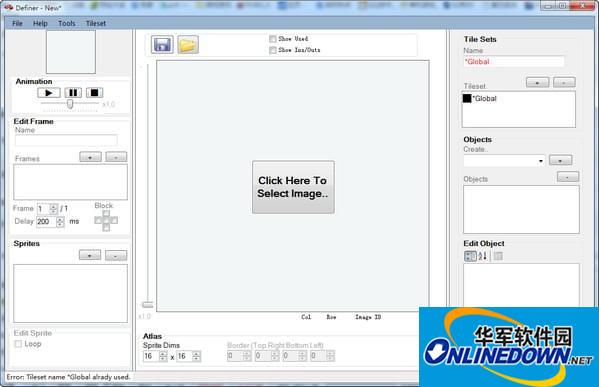Open the Tileset menu
Image resolution: width=599 pixels, height=387 pixels.
tap(96, 23)
